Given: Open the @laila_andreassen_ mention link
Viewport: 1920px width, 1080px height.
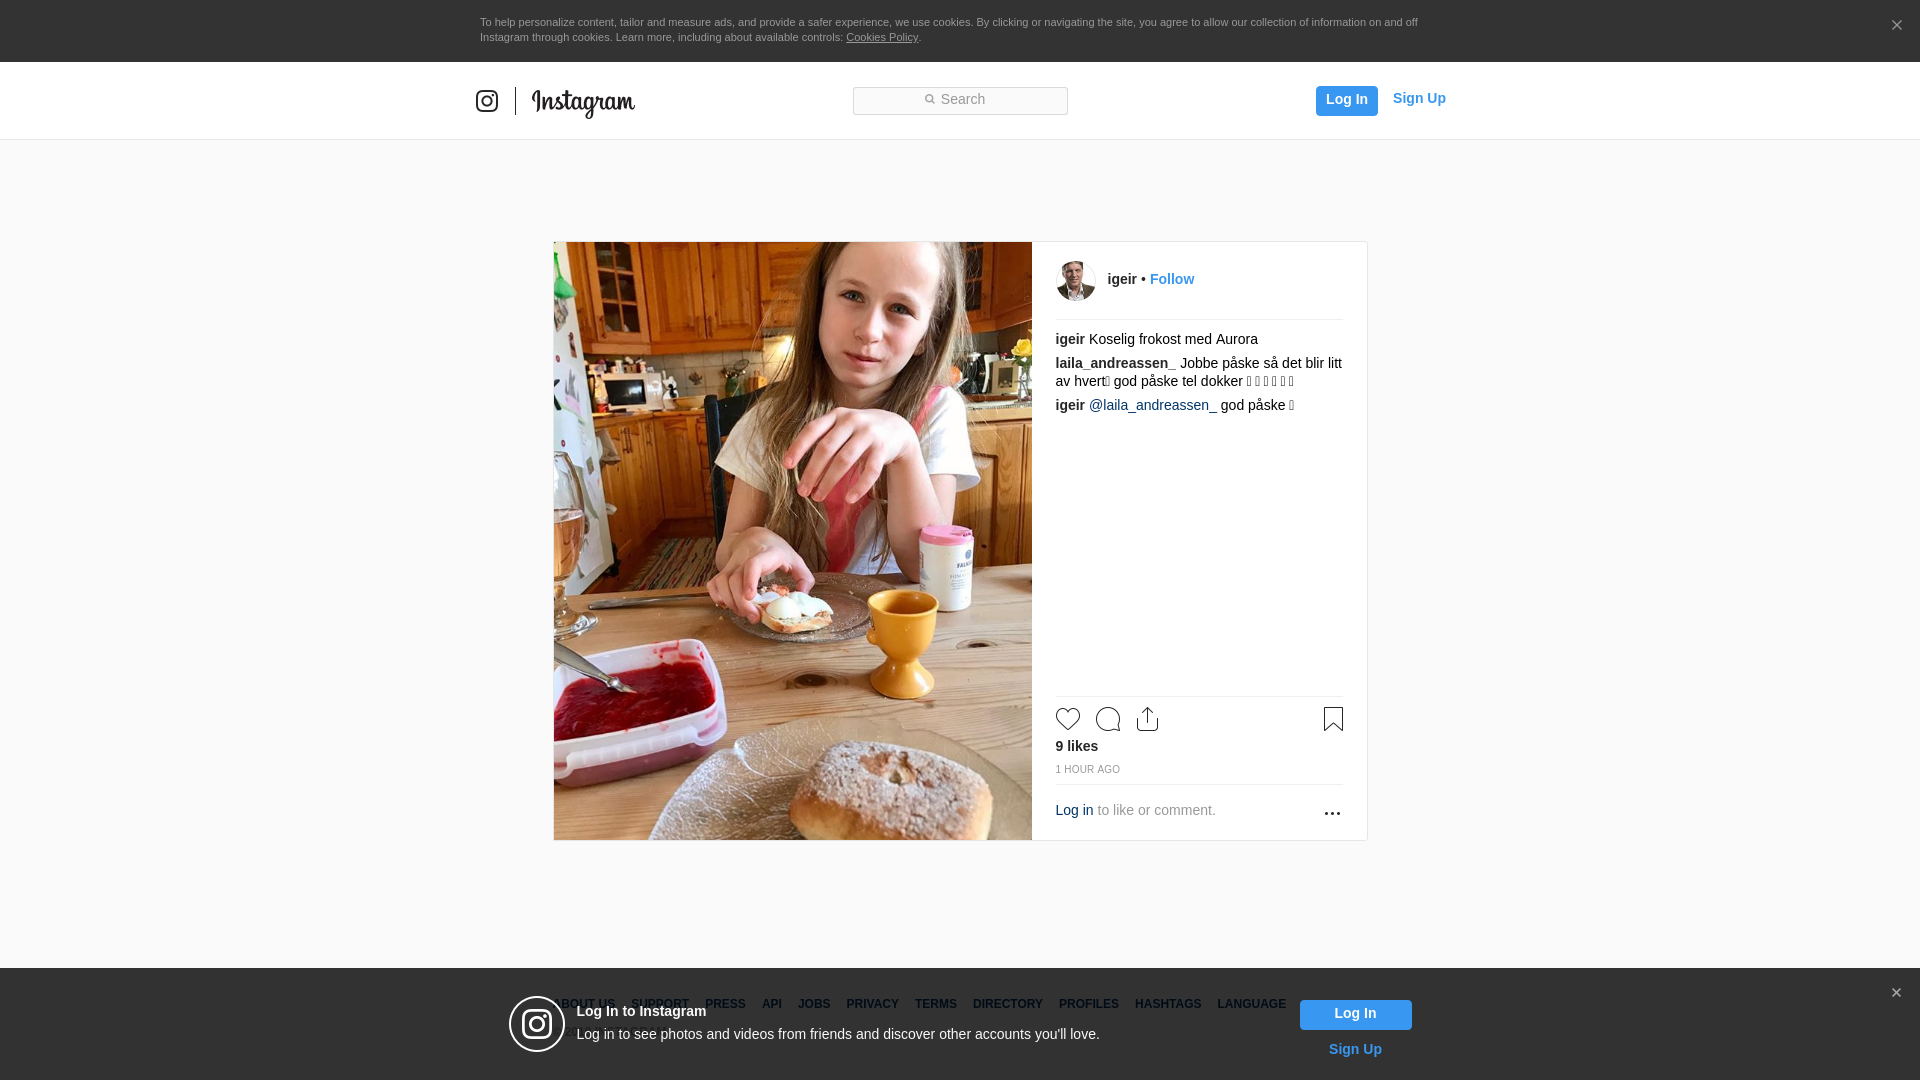Looking at the screenshot, I should [1152, 405].
